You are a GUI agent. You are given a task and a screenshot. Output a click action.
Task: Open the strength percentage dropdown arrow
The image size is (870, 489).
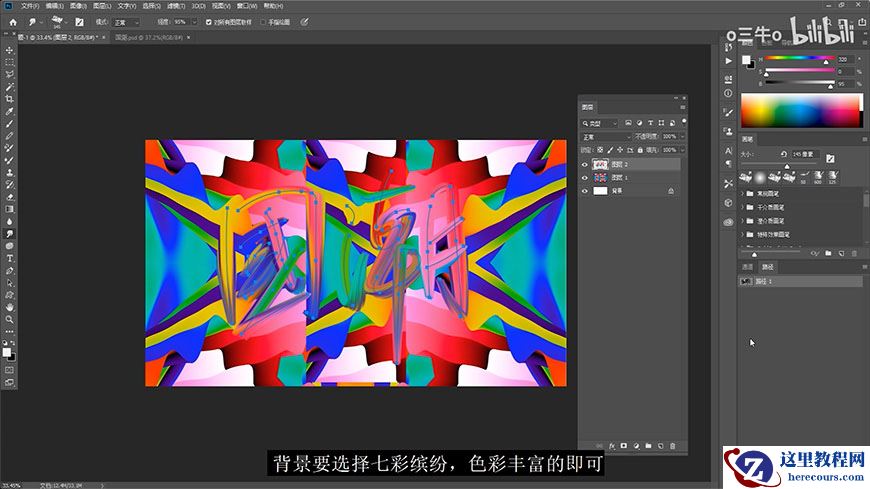click(194, 22)
